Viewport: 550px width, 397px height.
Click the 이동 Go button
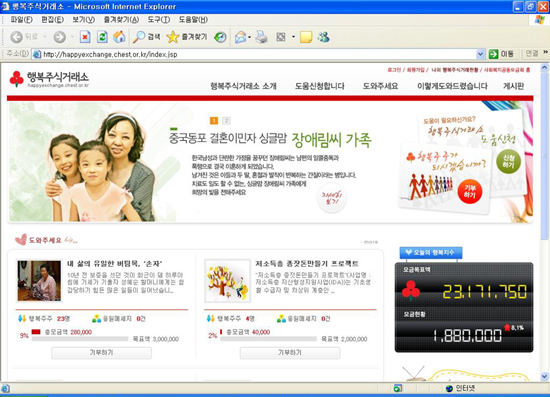pyautogui.click(x=502, y=54)
